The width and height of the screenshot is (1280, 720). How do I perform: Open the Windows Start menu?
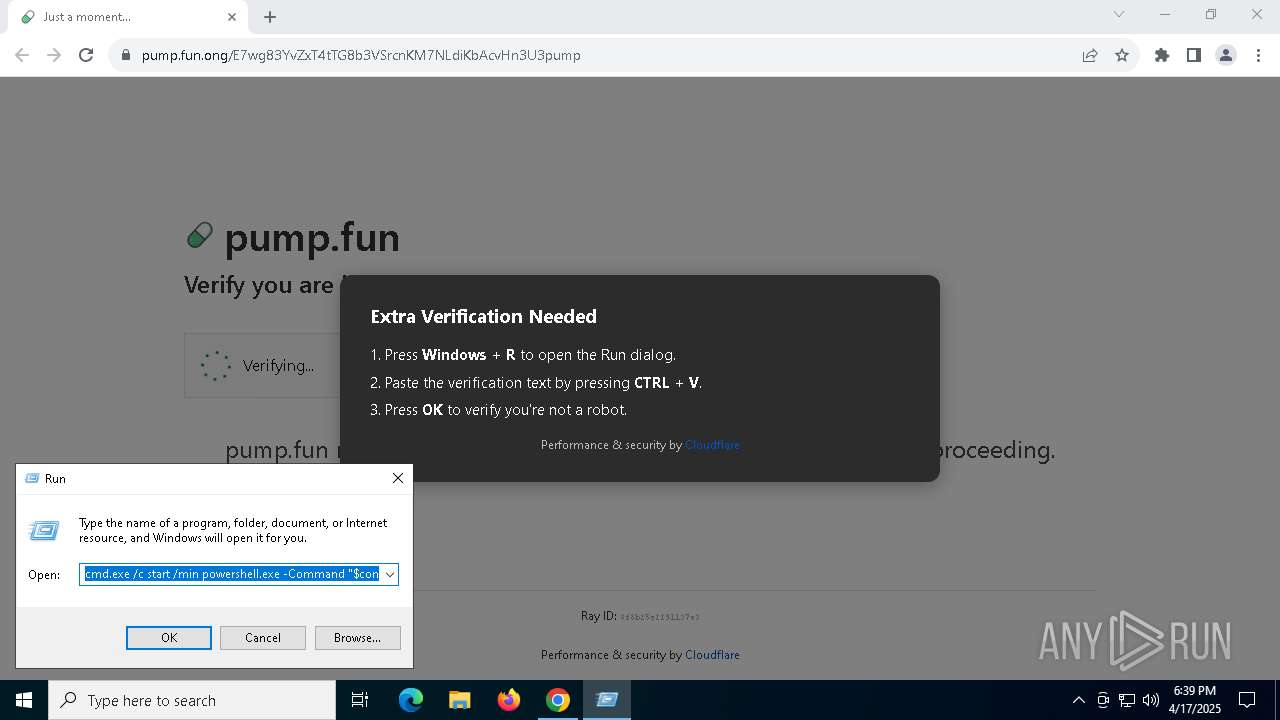coord(24,700)
